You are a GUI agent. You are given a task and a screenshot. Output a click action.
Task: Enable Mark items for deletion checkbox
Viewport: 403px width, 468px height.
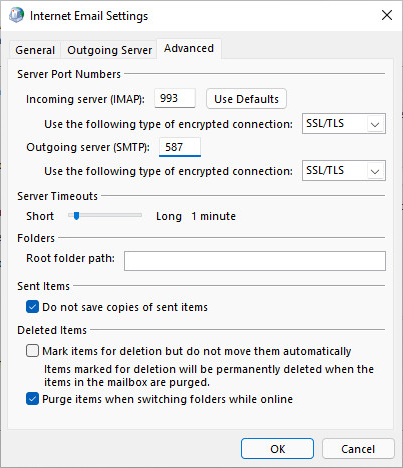[x=32, y=351]
